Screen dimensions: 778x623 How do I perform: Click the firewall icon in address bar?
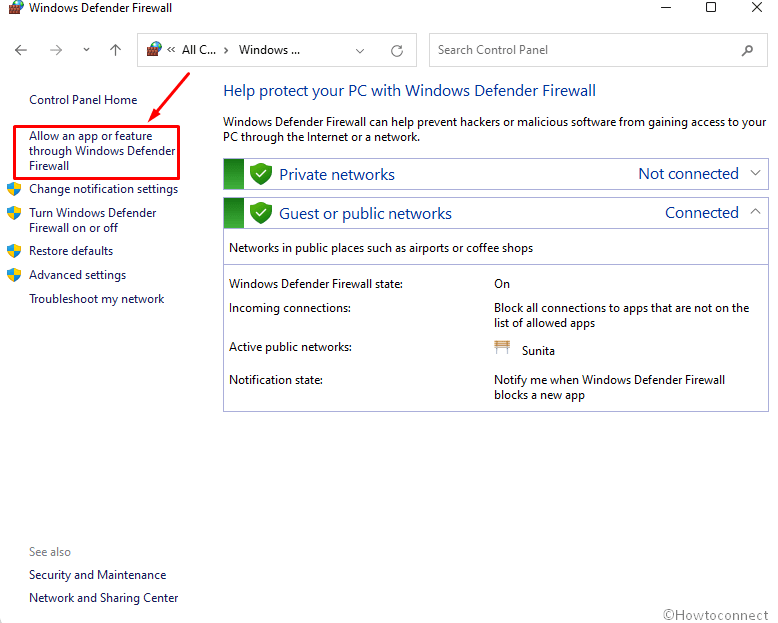[x=154, y=50]
